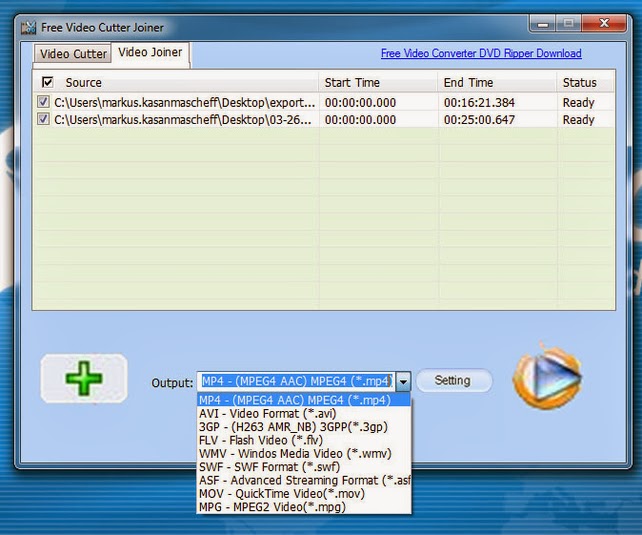
Task: Choose WMV - Windos Media Video
Action: (x=304, y=454)
